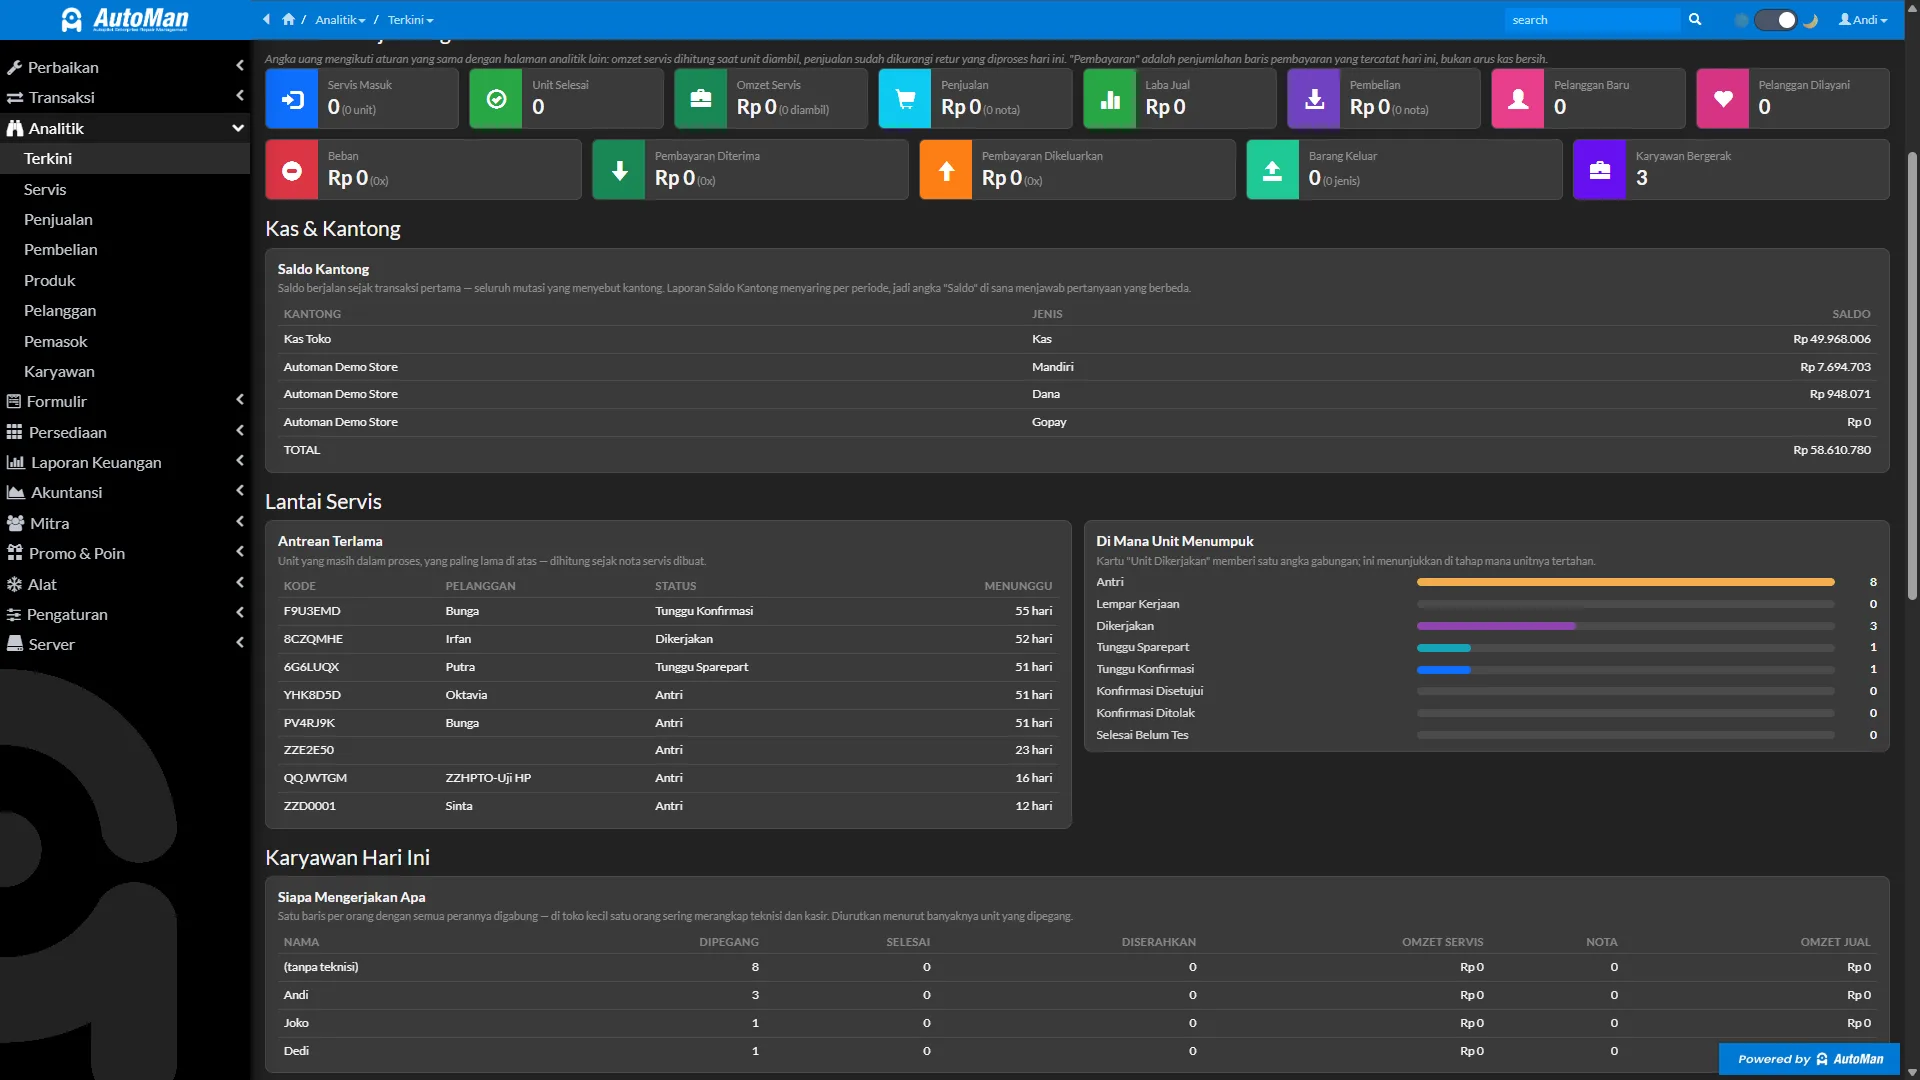Open the Pembelian analytics submenu item

61,249
